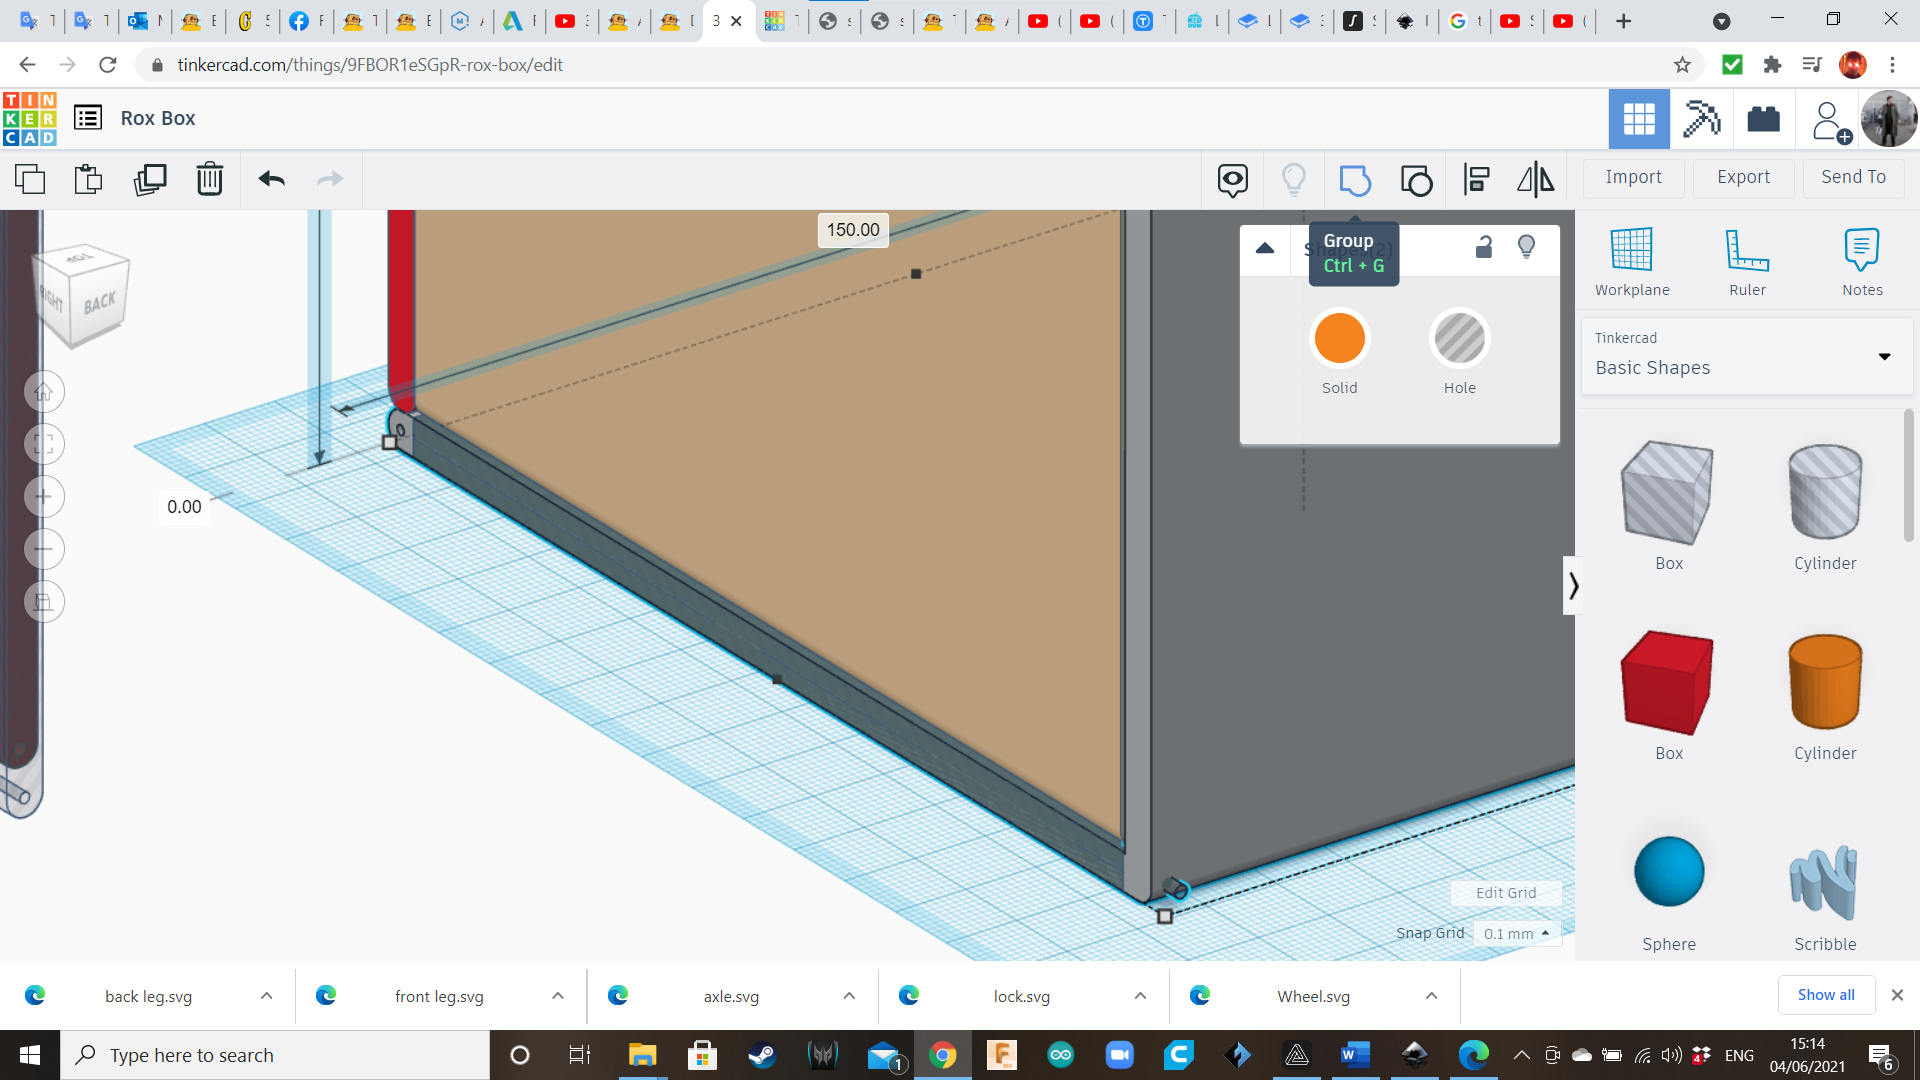This screenshot has width=1920, height=1080.
Task: Set shape to Hole
Action: point(1459,339)
